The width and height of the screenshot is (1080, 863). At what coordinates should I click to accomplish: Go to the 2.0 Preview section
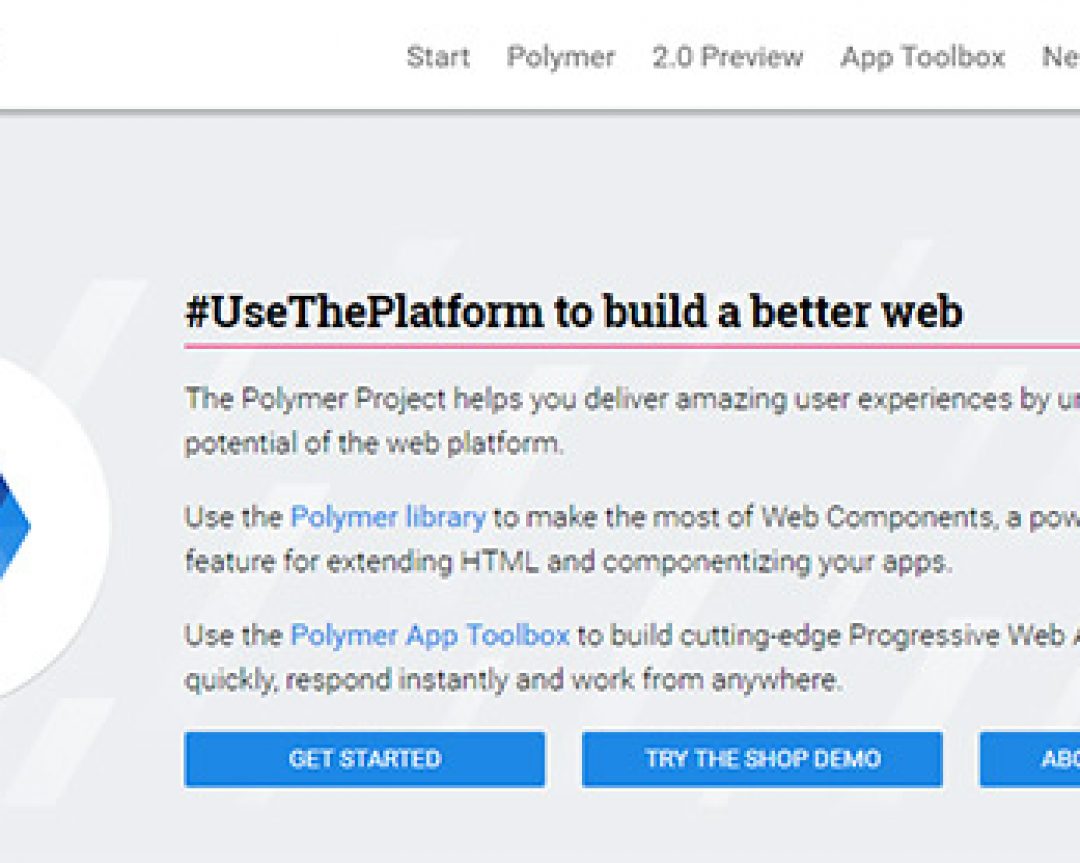727,57
